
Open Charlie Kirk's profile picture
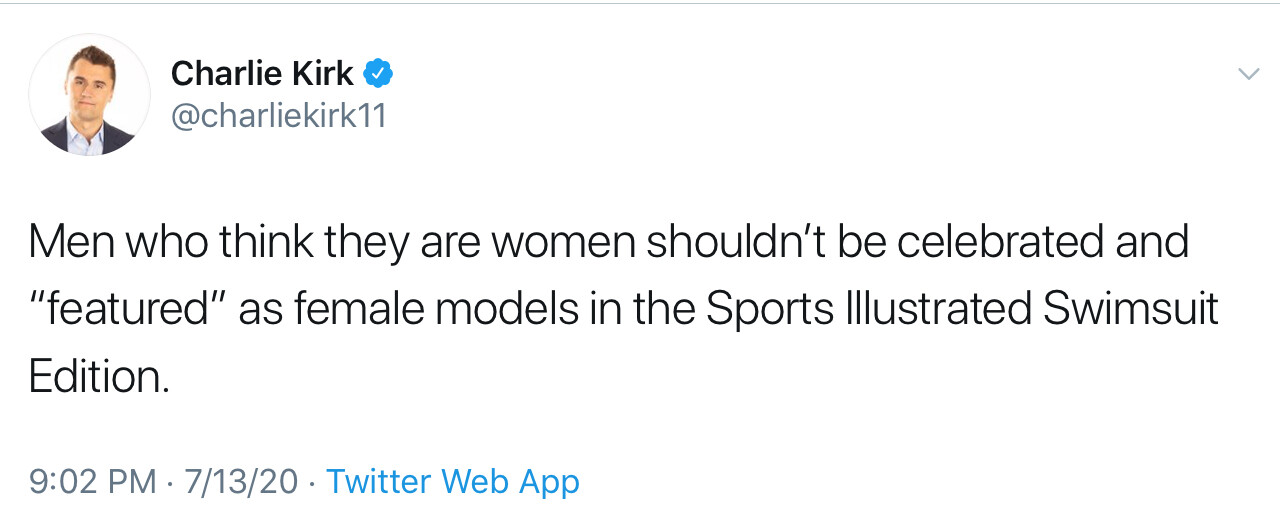[x=89, y=96]
